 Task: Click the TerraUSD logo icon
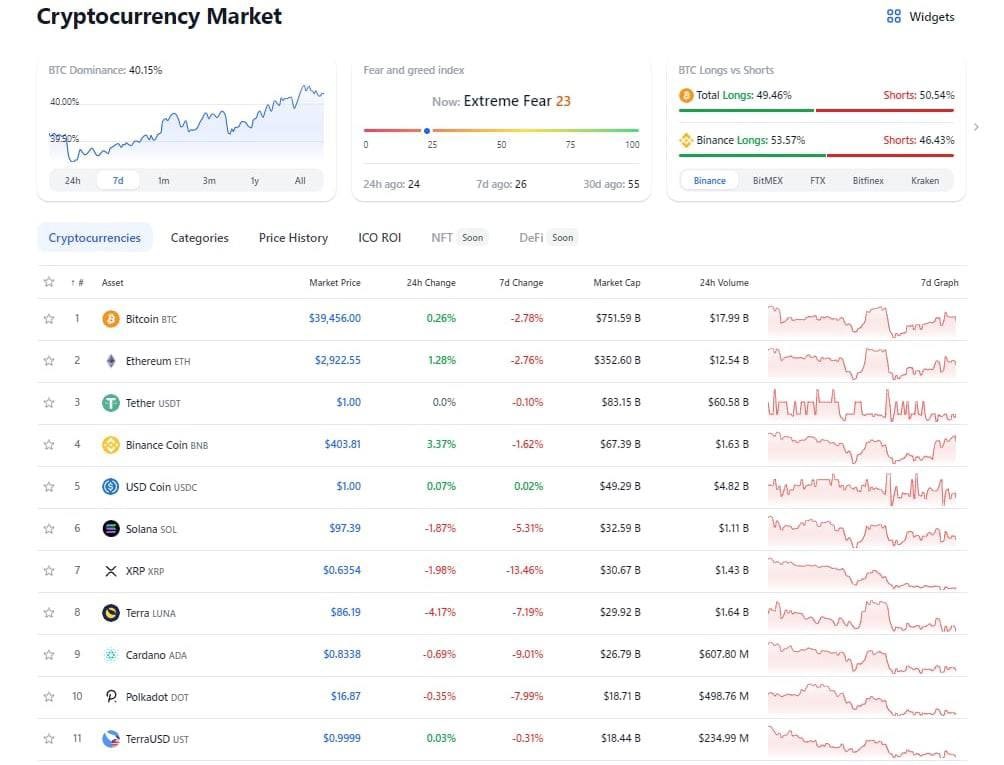111,739
